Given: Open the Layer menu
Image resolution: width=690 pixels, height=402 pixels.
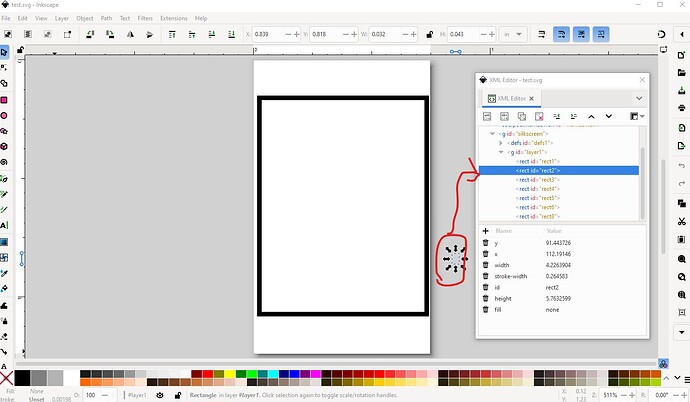Looking at the screenshot, I should pyautogui.click(x=62, y=18).
